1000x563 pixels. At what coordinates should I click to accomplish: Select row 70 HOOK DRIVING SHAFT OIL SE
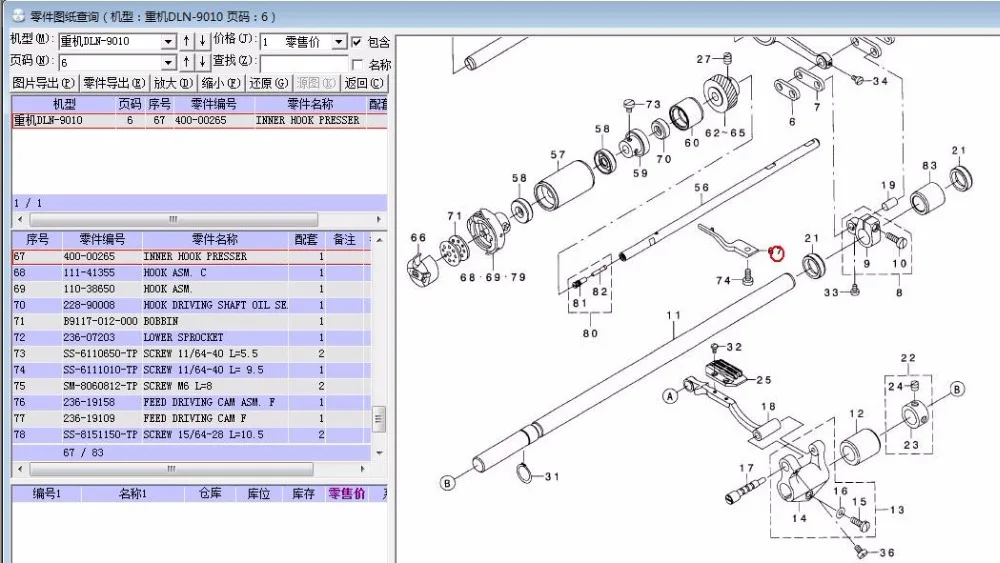(191, 305)
